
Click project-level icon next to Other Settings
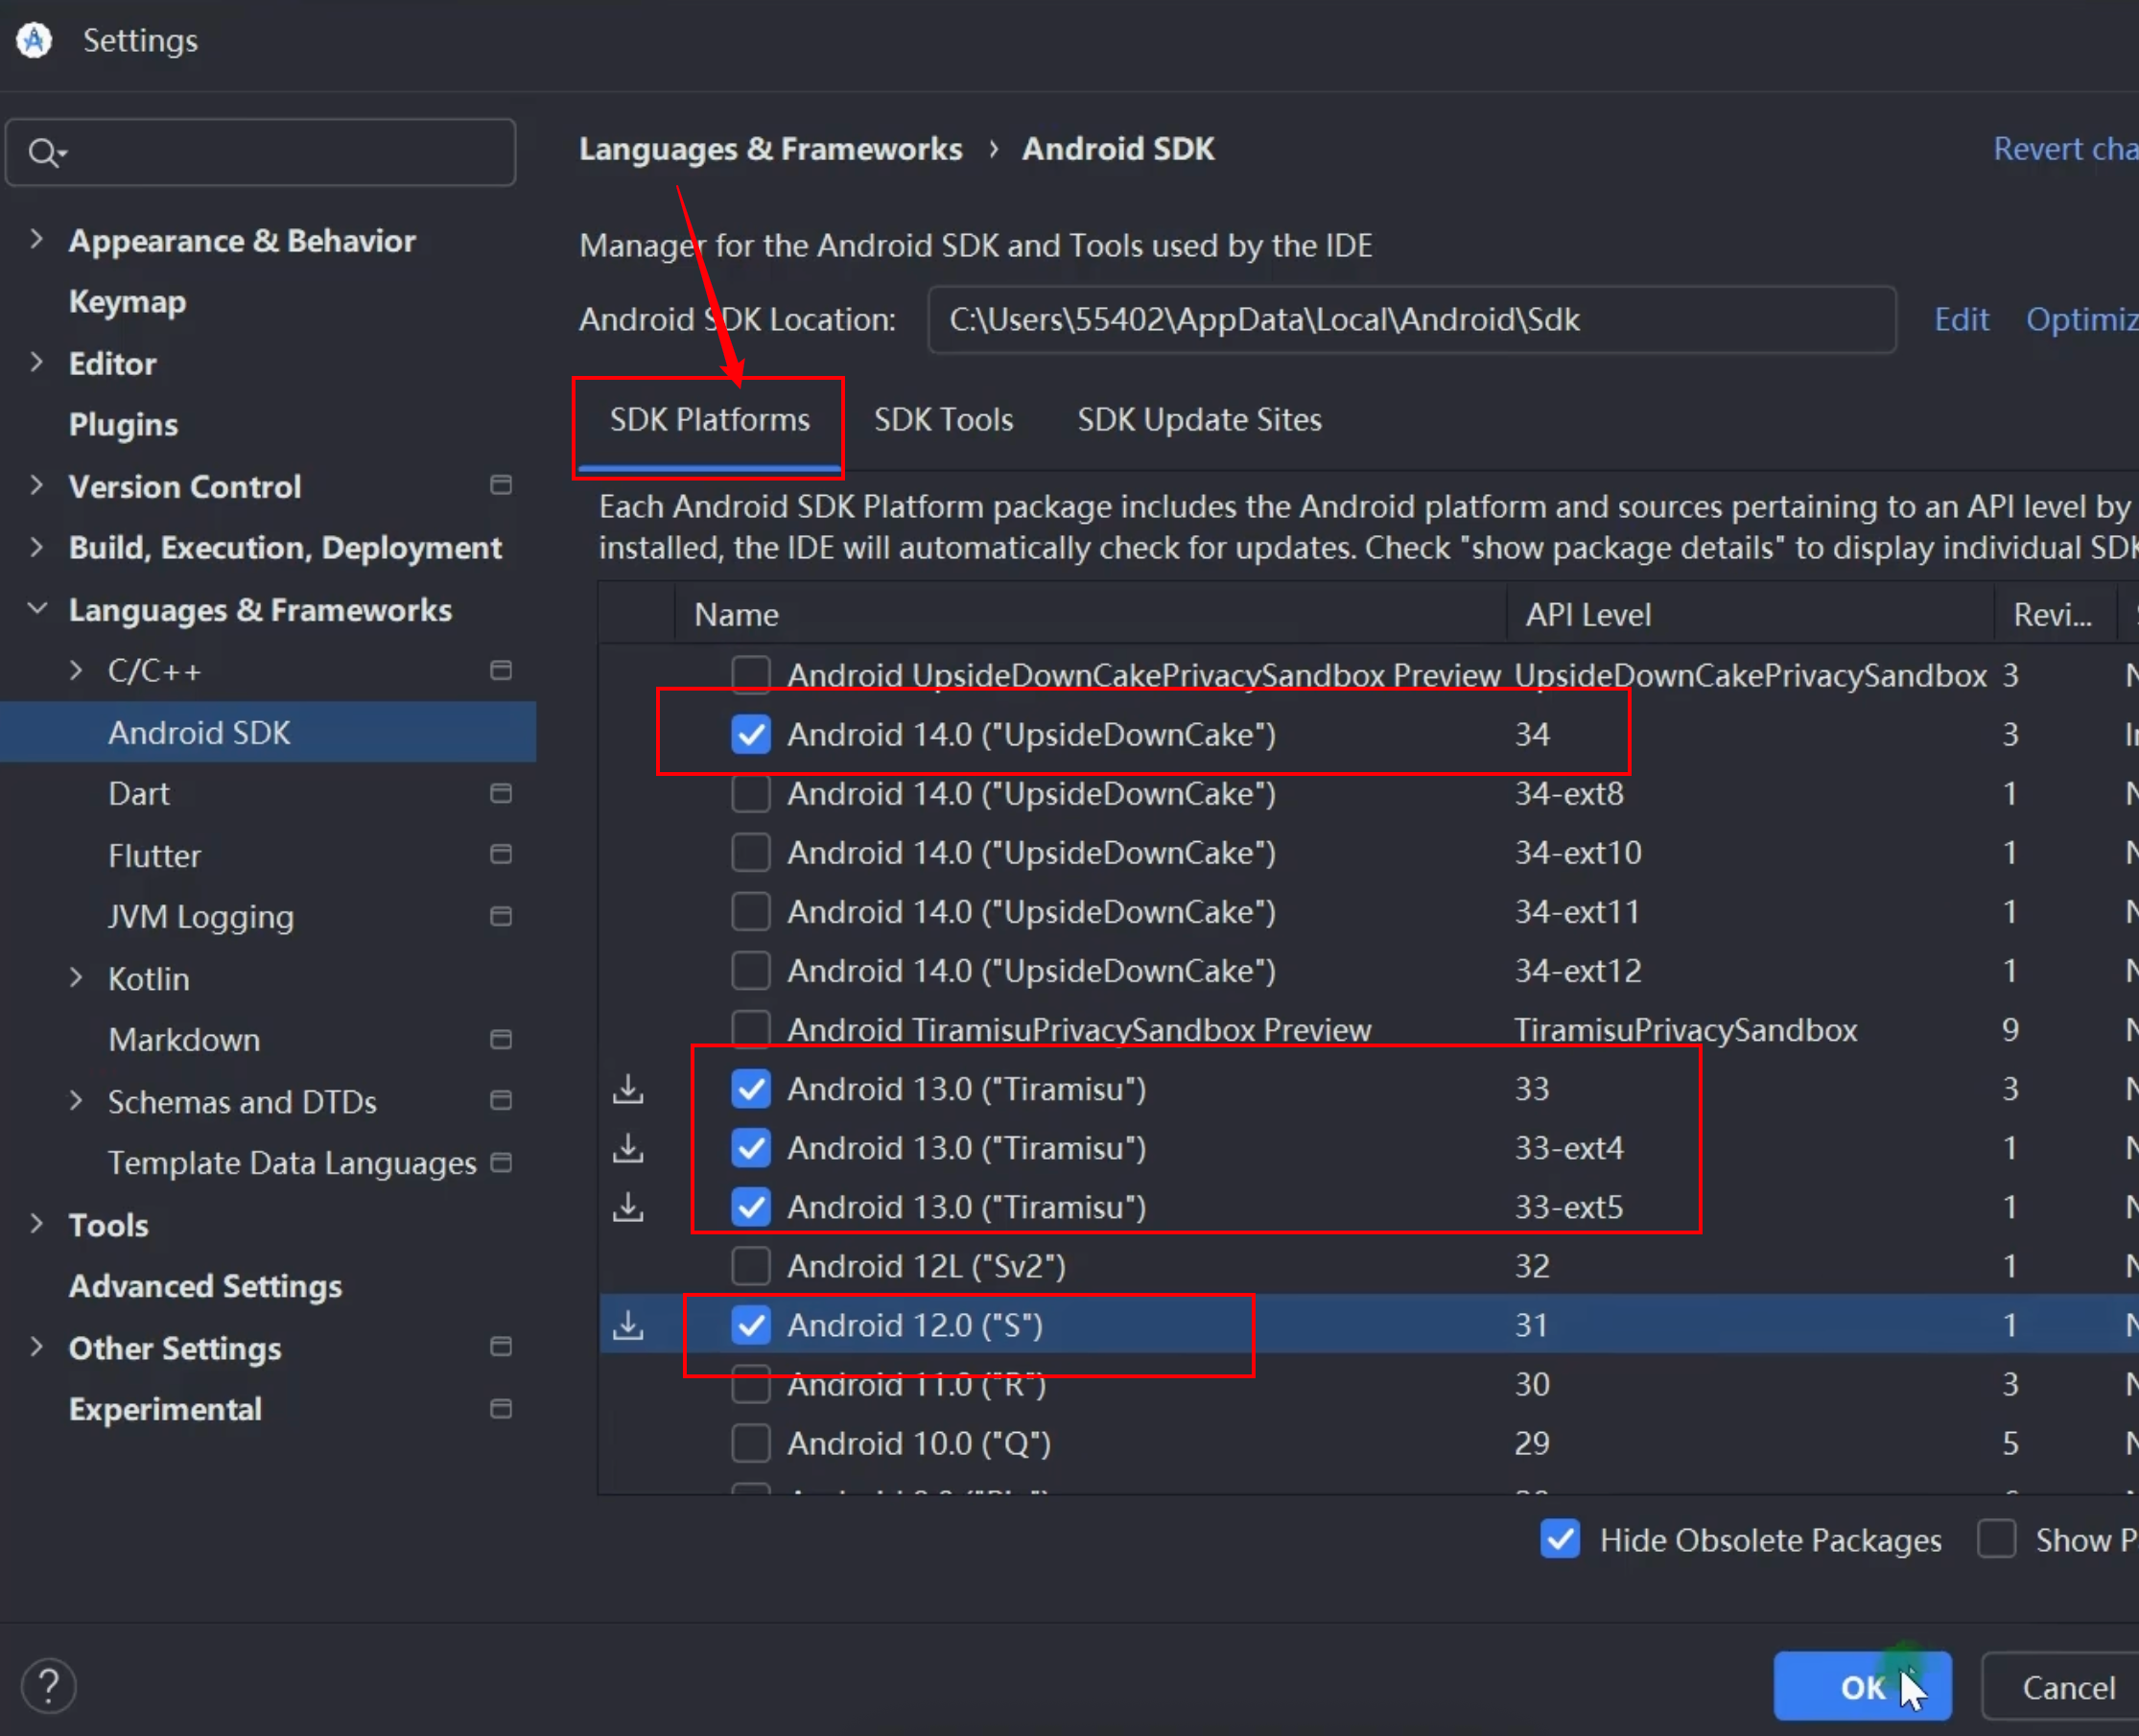point(501,1347)
